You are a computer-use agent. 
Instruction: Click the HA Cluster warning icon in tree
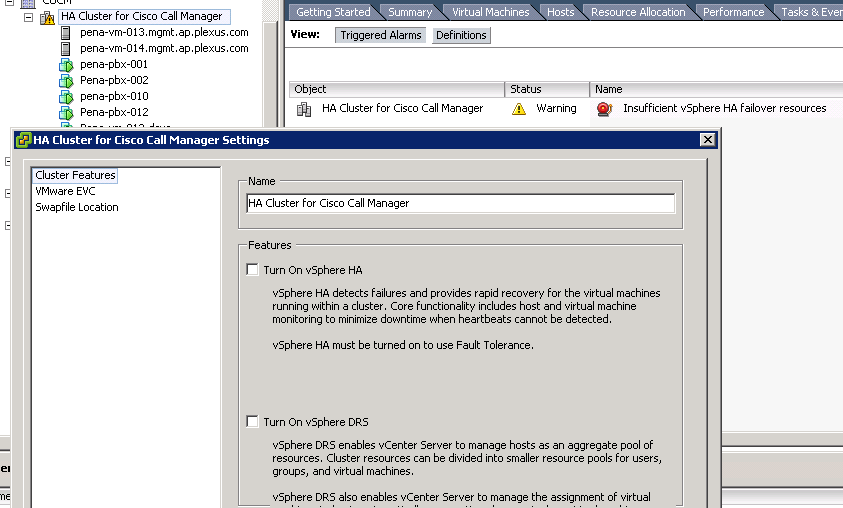47,18
